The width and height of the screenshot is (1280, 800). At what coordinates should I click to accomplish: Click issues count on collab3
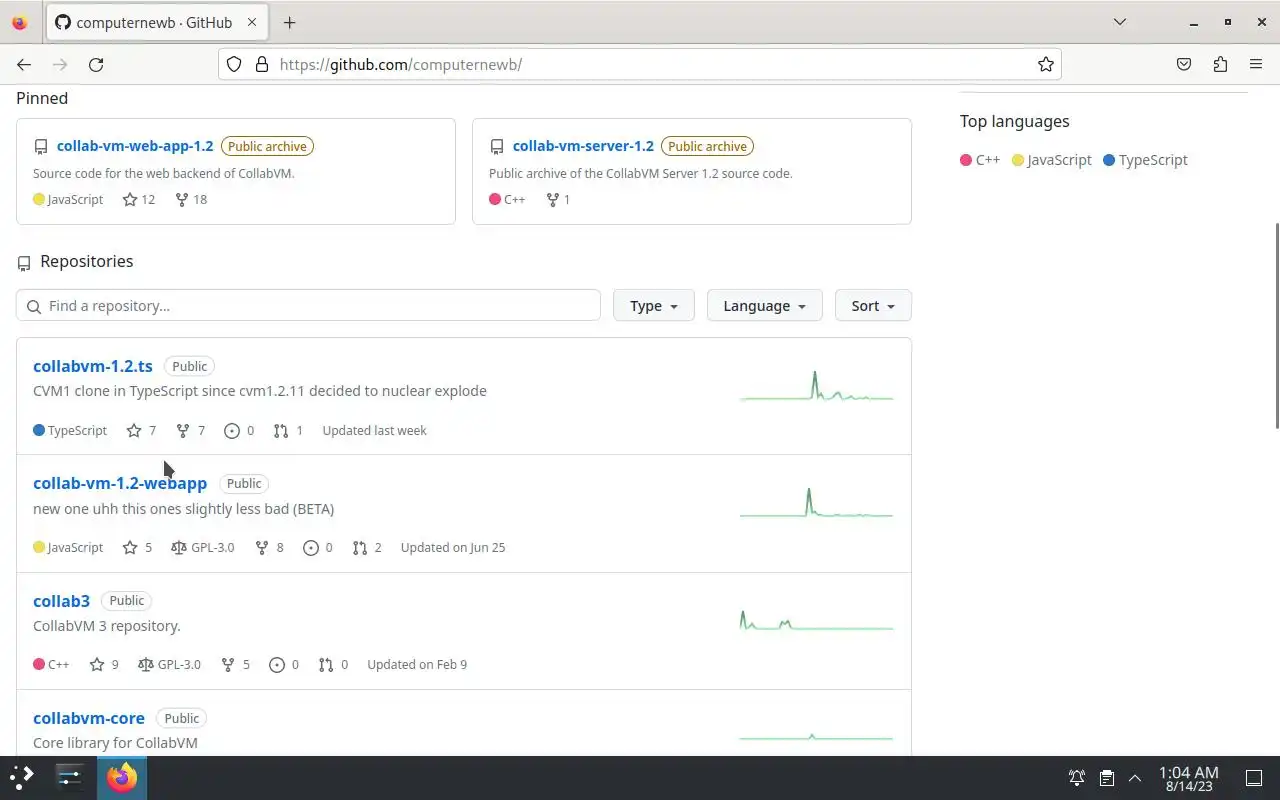point(284,664)
